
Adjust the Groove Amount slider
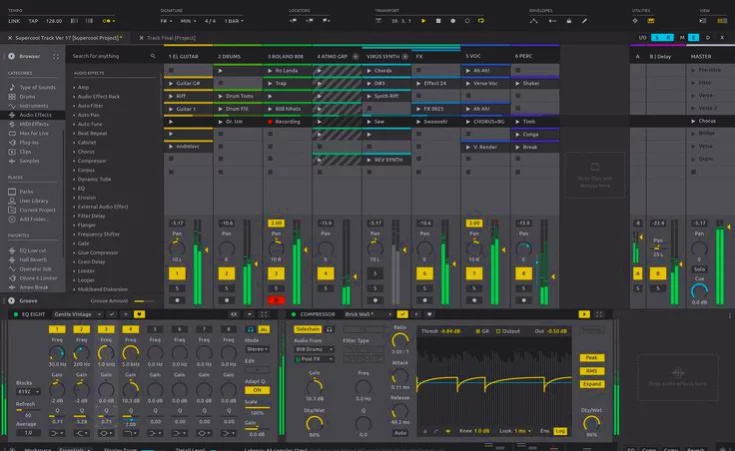click(144, 301)
